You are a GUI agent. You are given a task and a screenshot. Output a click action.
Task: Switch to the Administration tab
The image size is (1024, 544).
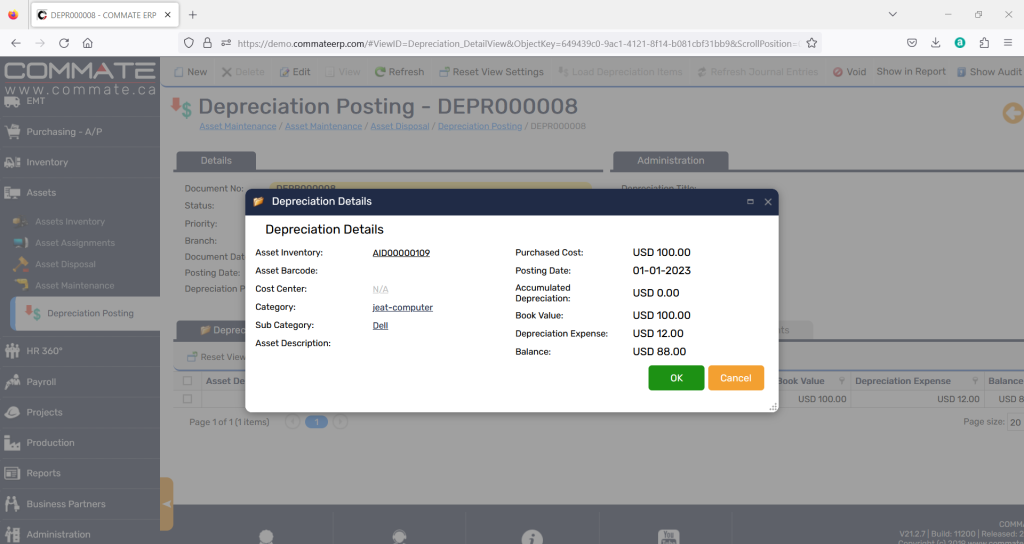click(x=670, y=160)
